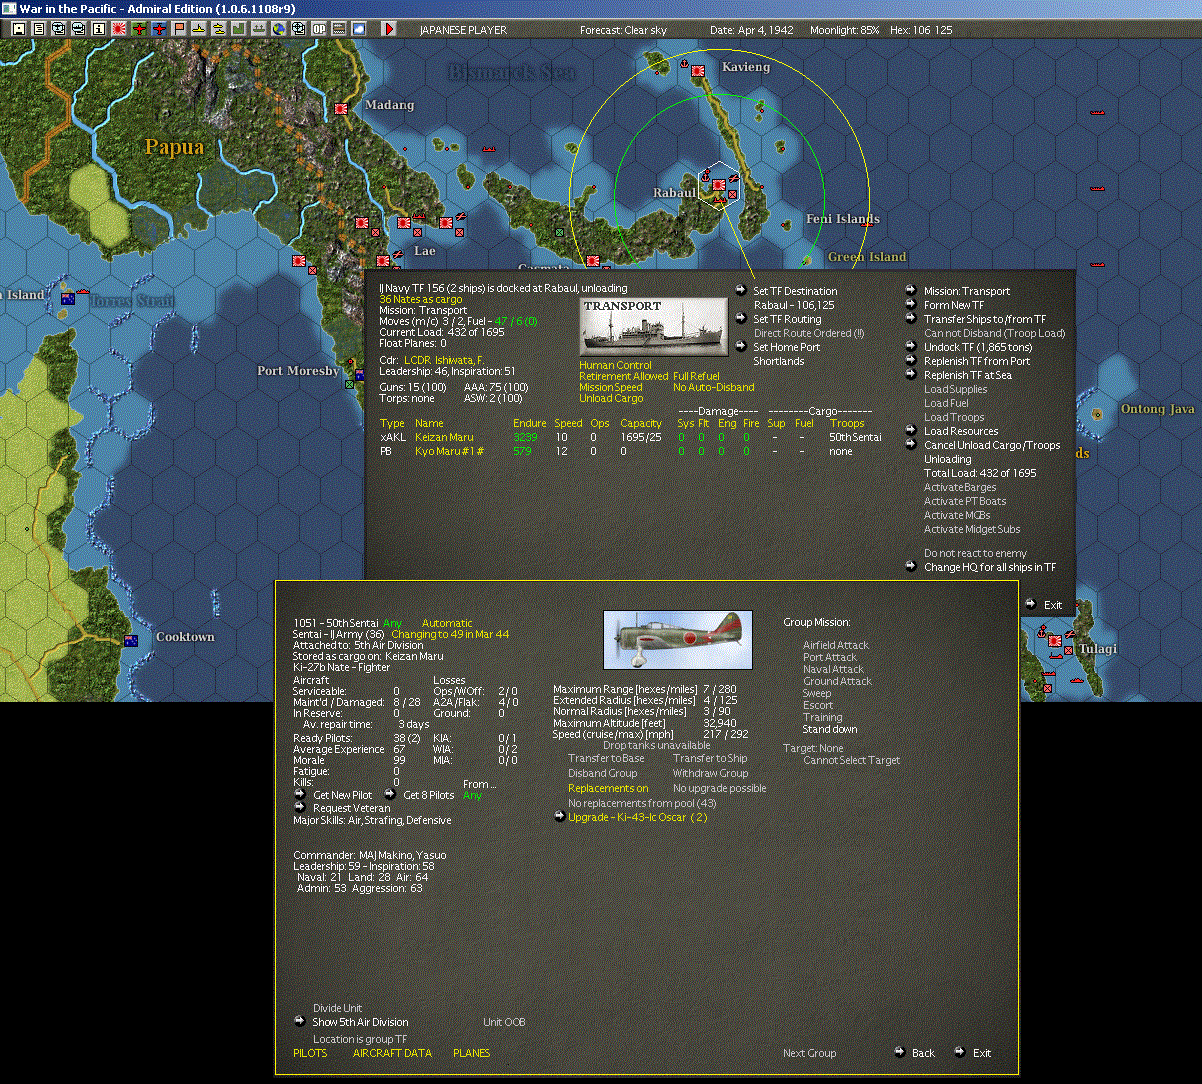Click the Japanese rising sun toolbar icon

pos(118,29)
